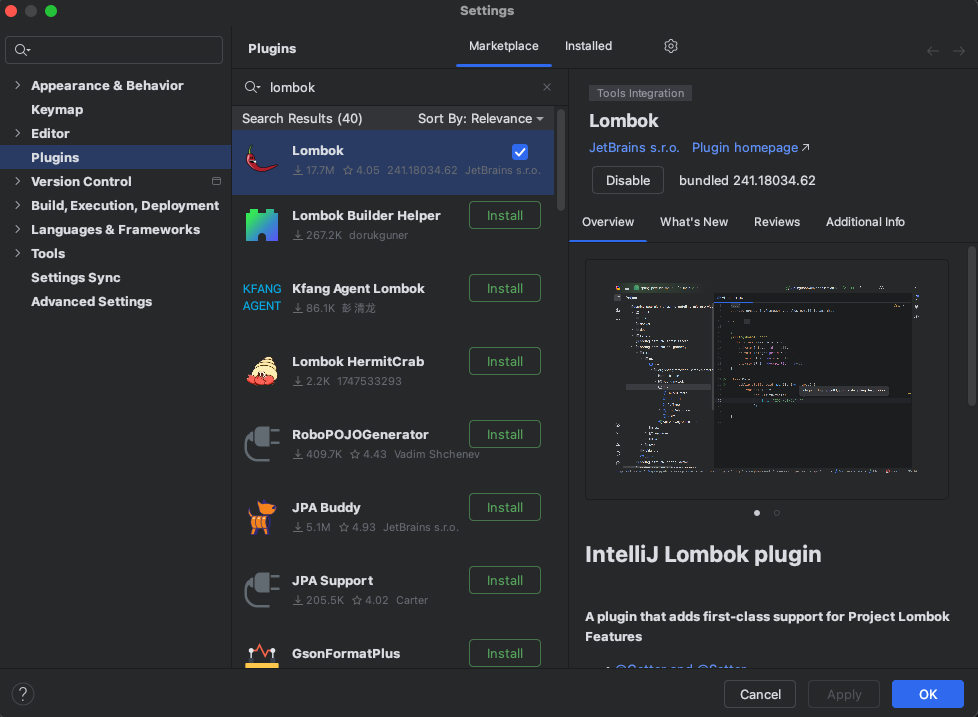
Task: Select the Lombok Builder Helper castle icon
Action: [x=262, y=225]
